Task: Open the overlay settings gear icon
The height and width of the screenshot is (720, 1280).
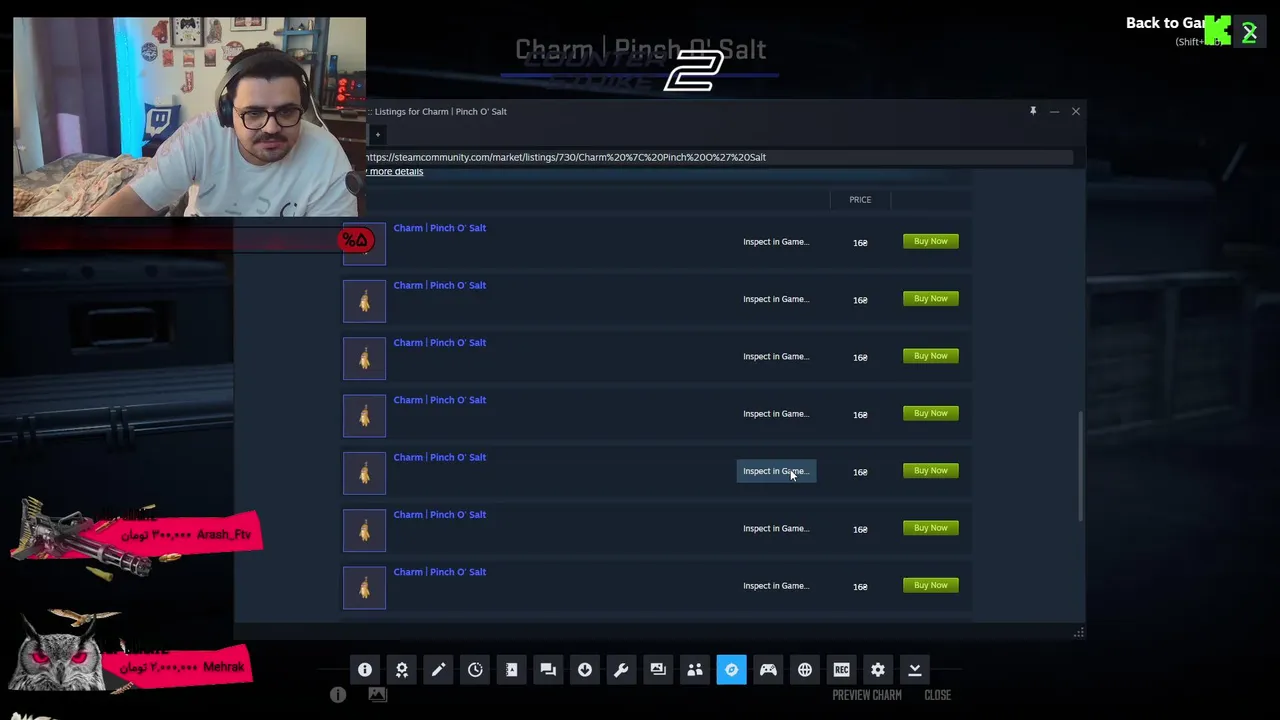Action: pyautogui.click(x=878, y=670)
